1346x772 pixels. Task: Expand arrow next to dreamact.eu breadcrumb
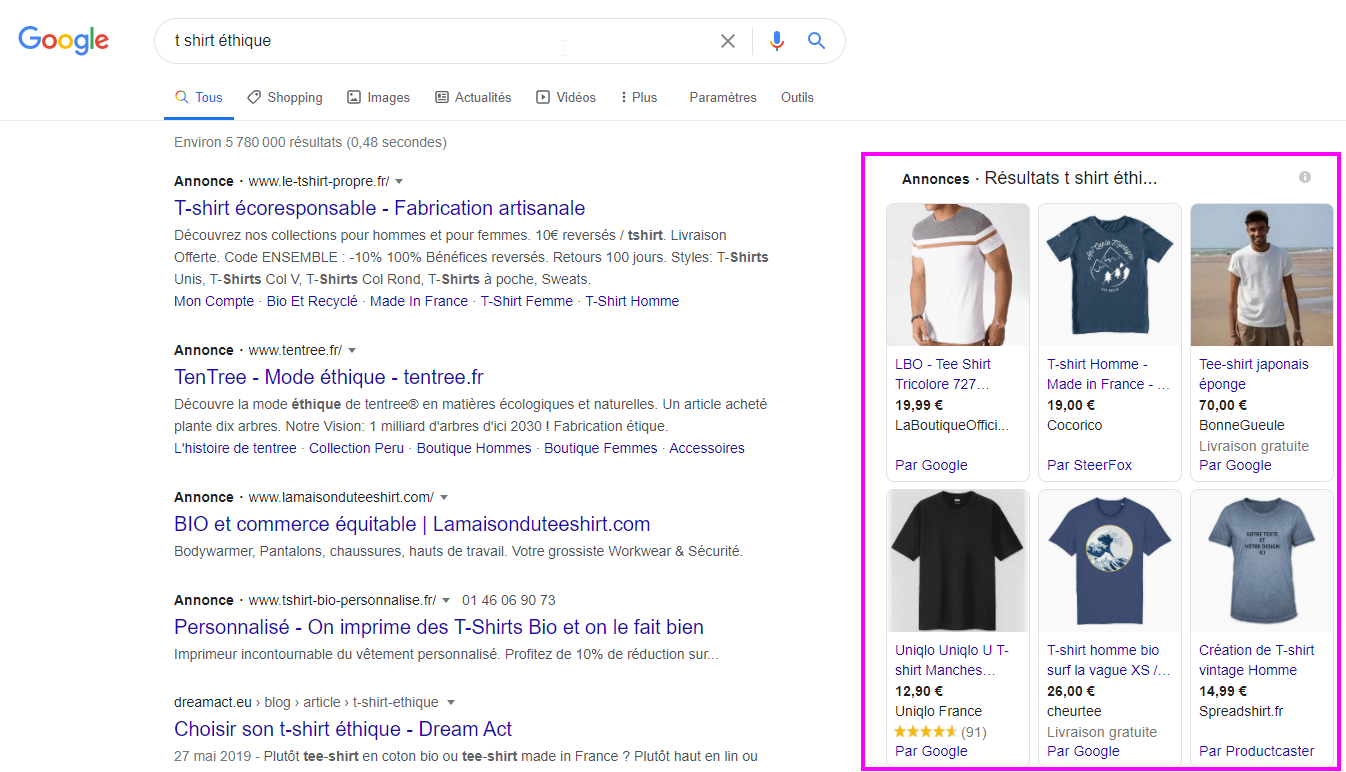pos(450,703)
